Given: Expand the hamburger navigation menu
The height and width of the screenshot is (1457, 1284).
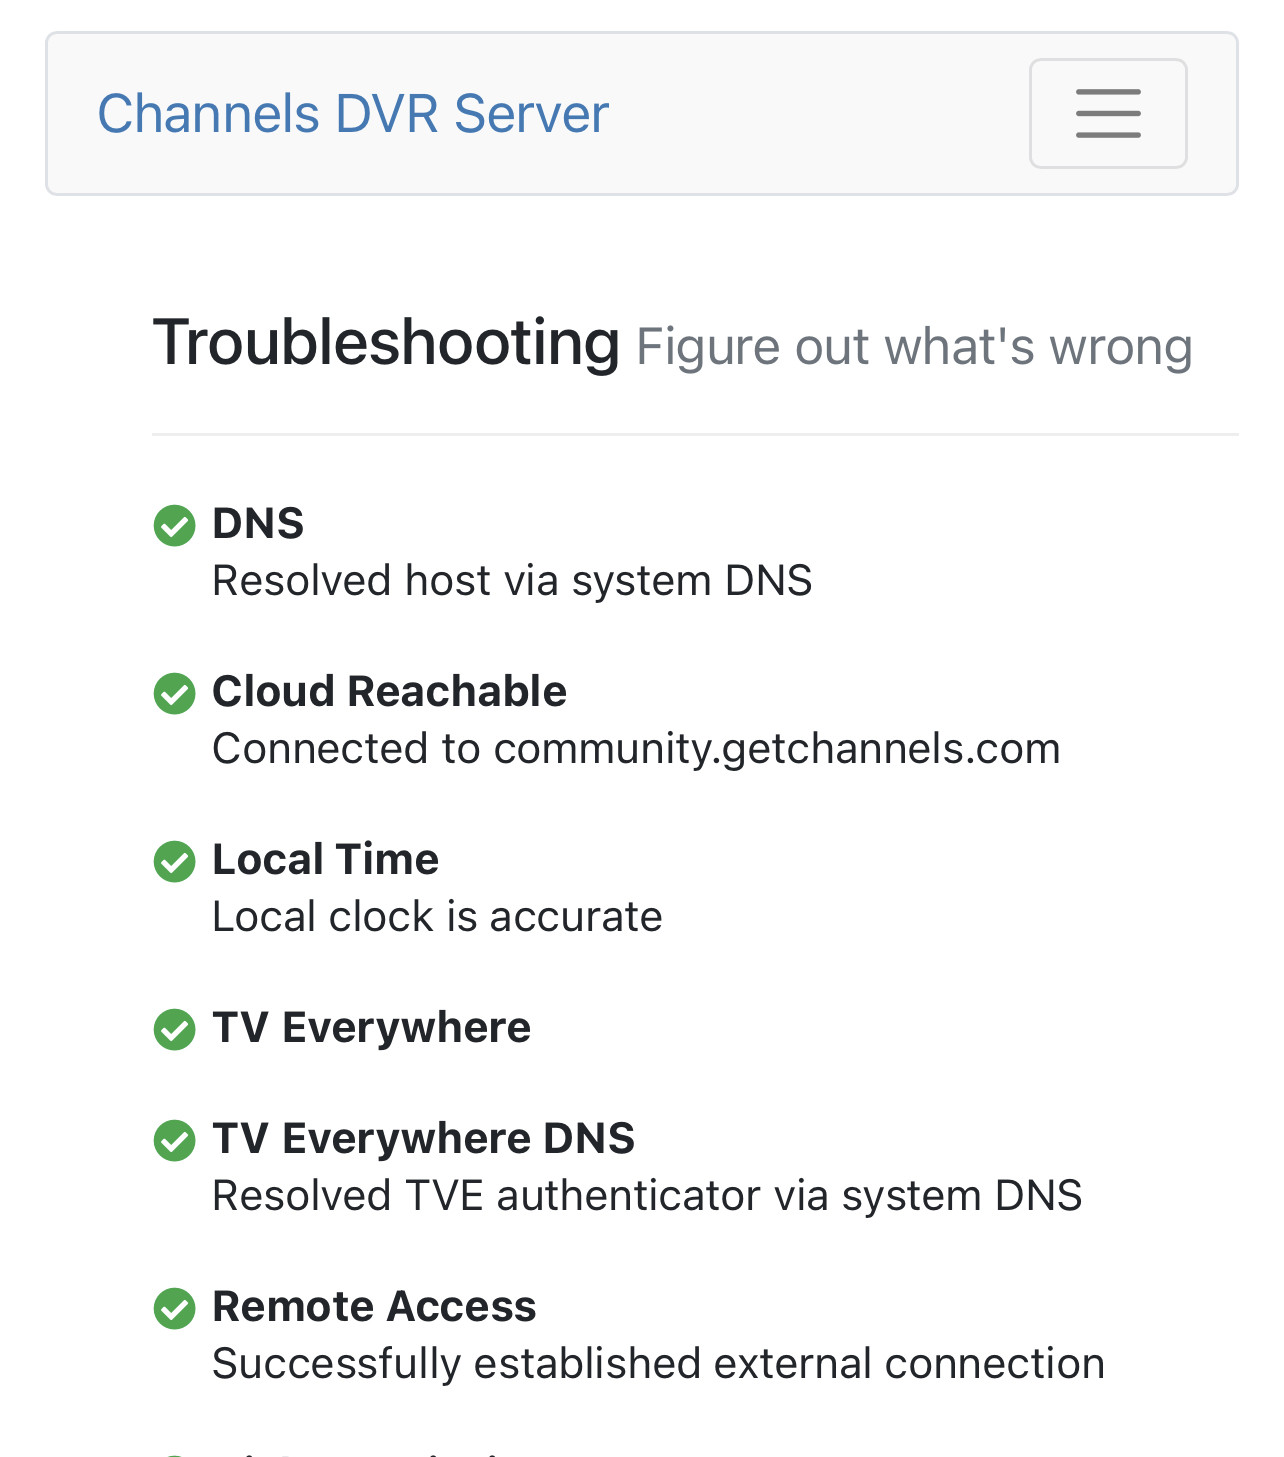Looking at the screenshot, I should (x=1108, y=113).
